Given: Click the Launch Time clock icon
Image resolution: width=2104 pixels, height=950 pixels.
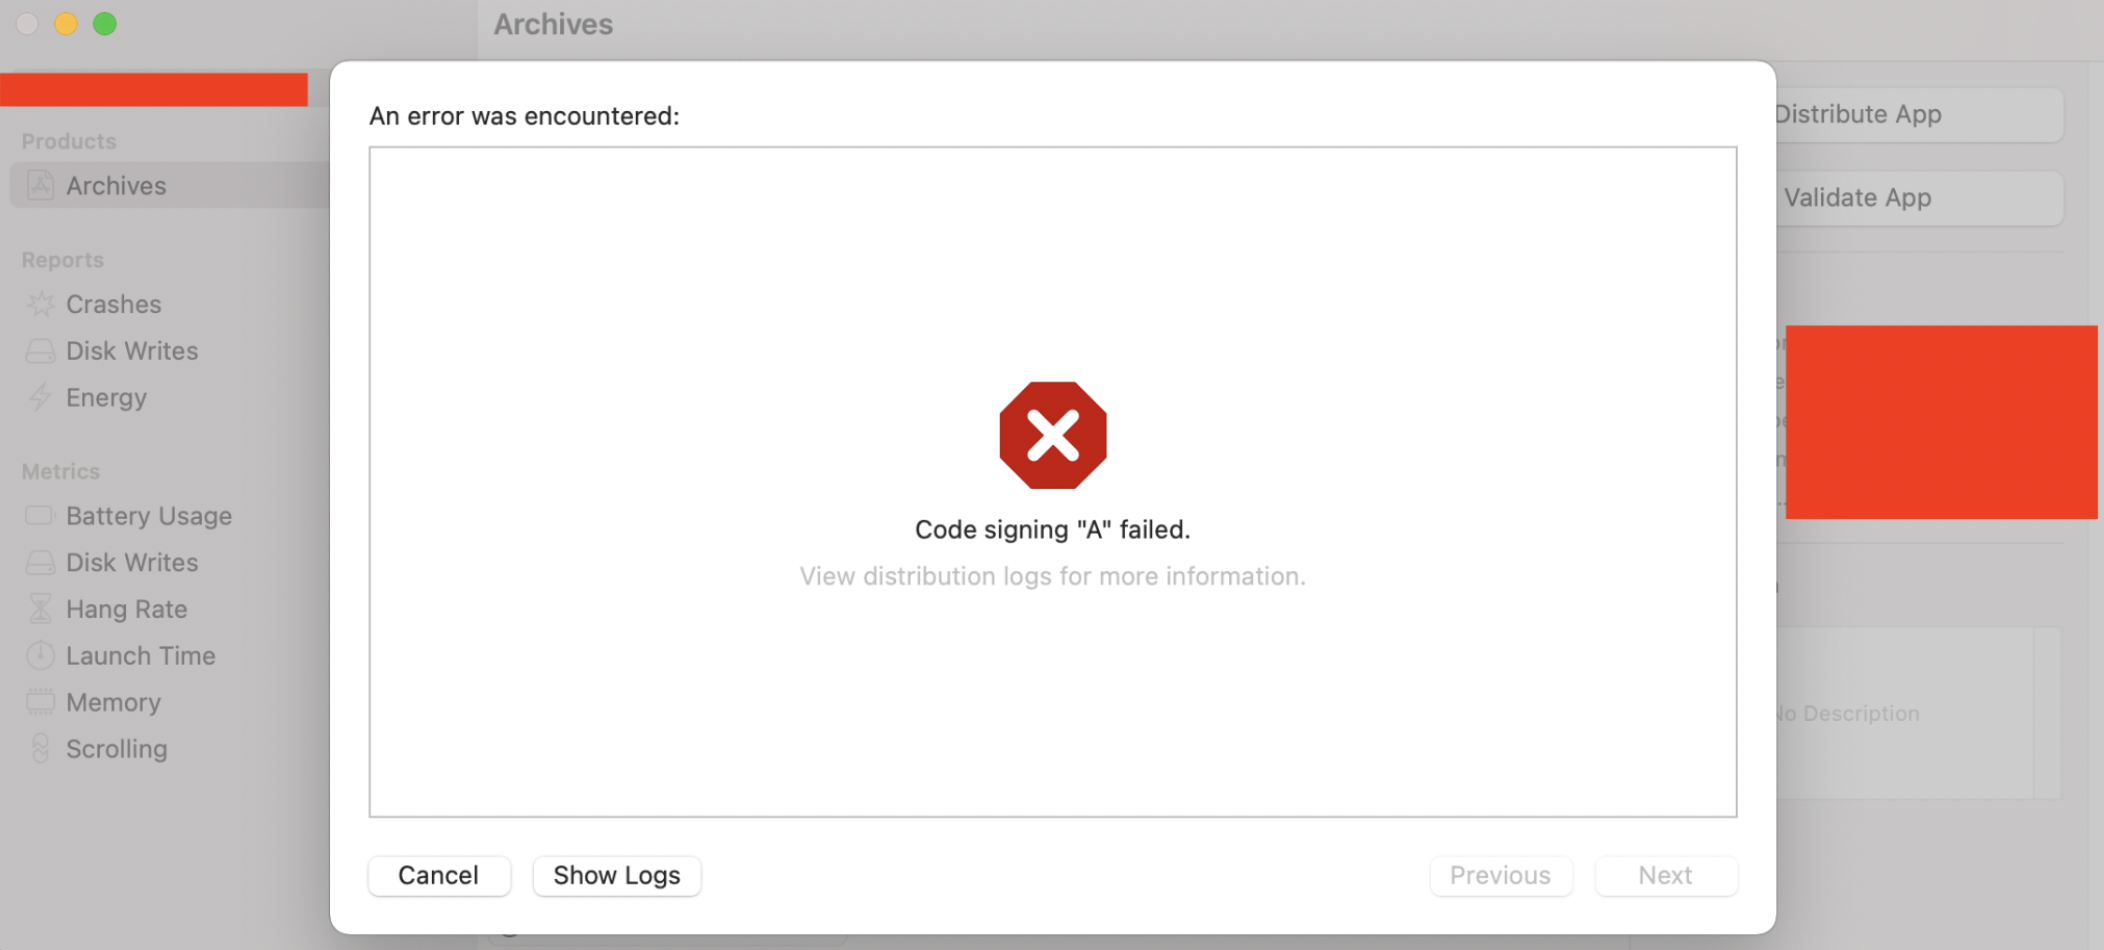Looking at the screenshot, I should (40, 656).
